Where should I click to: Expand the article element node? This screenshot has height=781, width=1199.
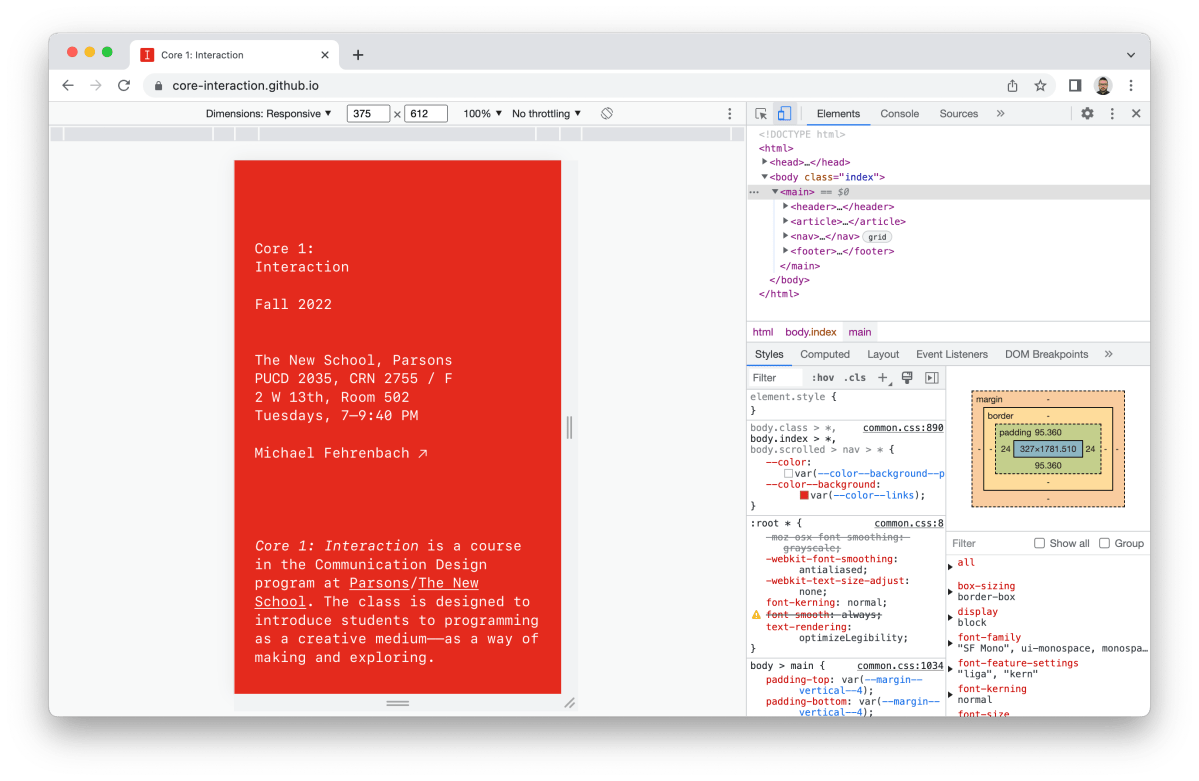[785, 221]
